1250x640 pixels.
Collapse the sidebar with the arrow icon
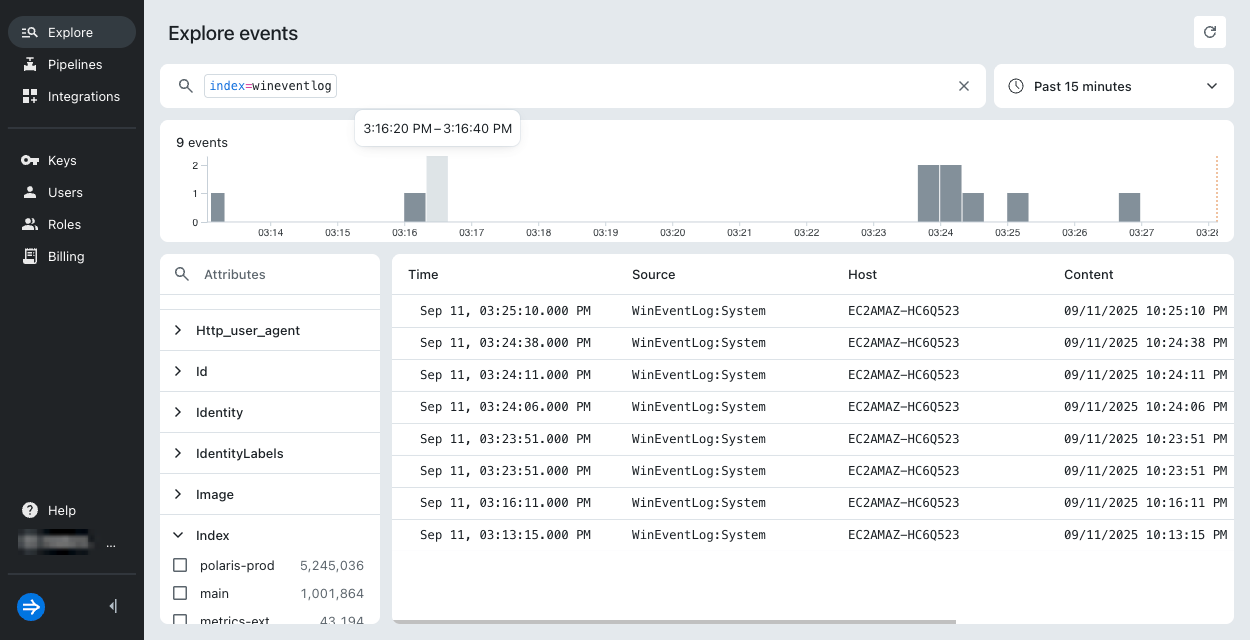pos(113,606)
